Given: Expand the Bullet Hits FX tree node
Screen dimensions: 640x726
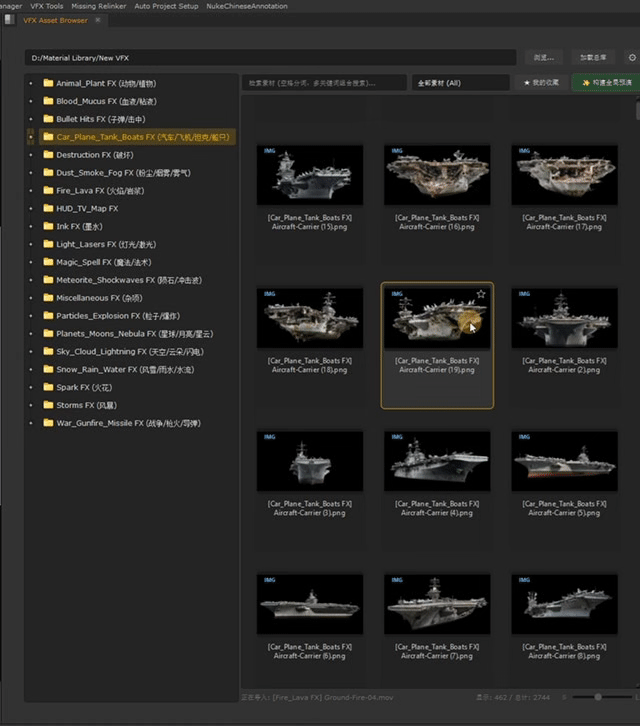Looking at the screenshot, I should click(x=31, y=119).
